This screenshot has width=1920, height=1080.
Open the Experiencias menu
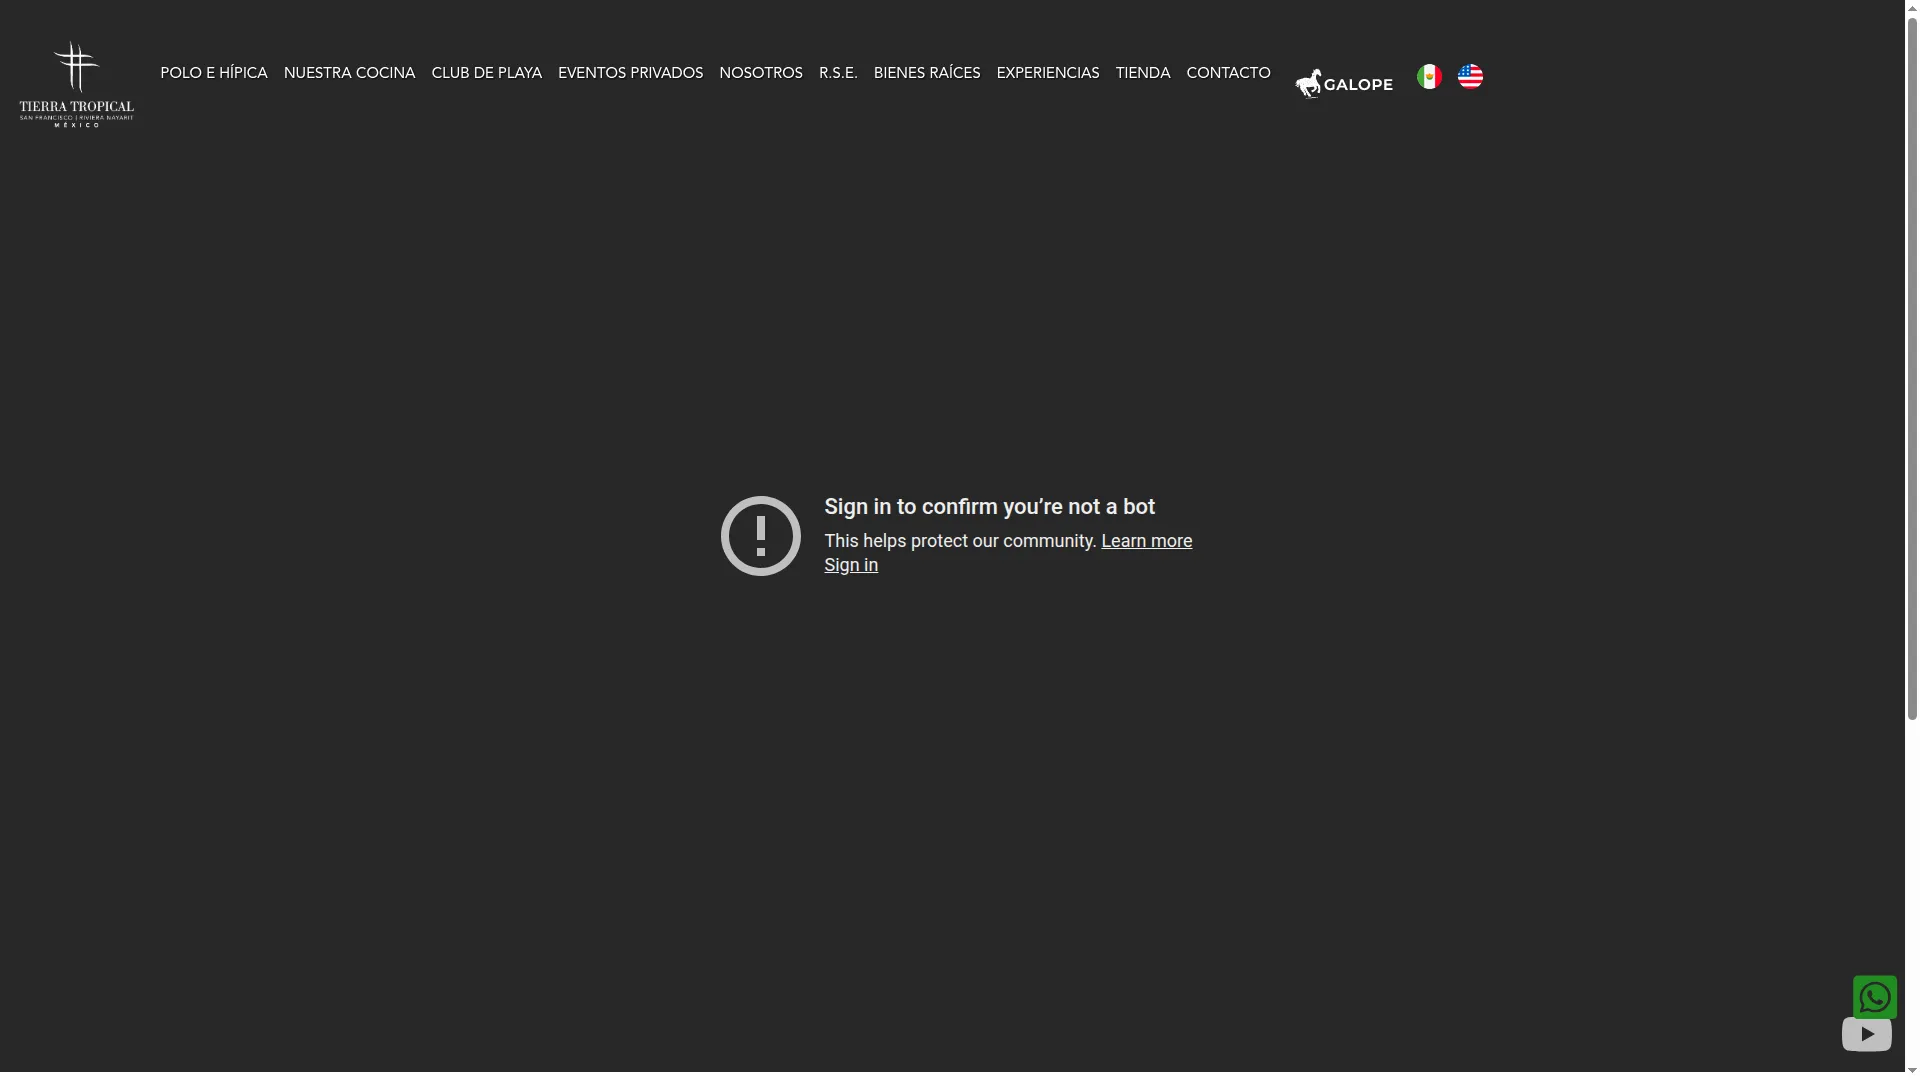(x=1047, y=73)
